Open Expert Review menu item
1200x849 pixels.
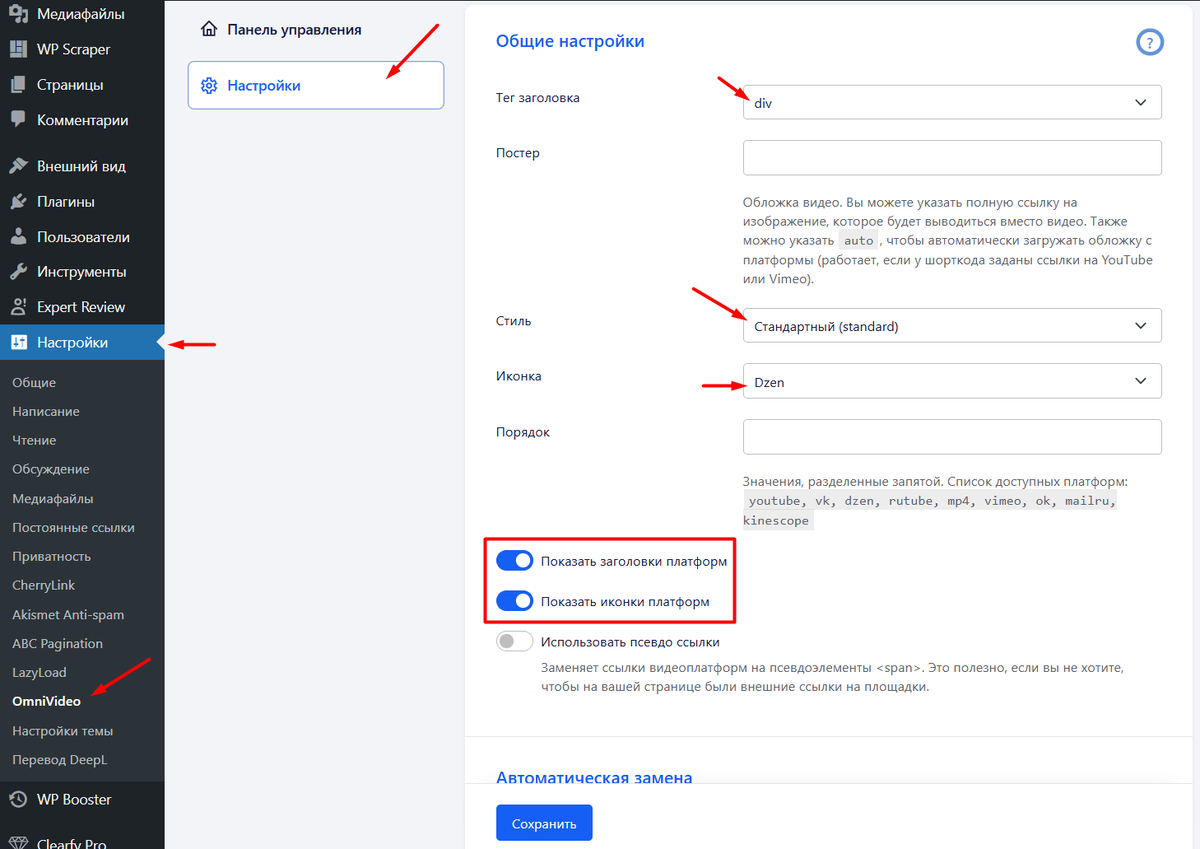click(82, 307)
